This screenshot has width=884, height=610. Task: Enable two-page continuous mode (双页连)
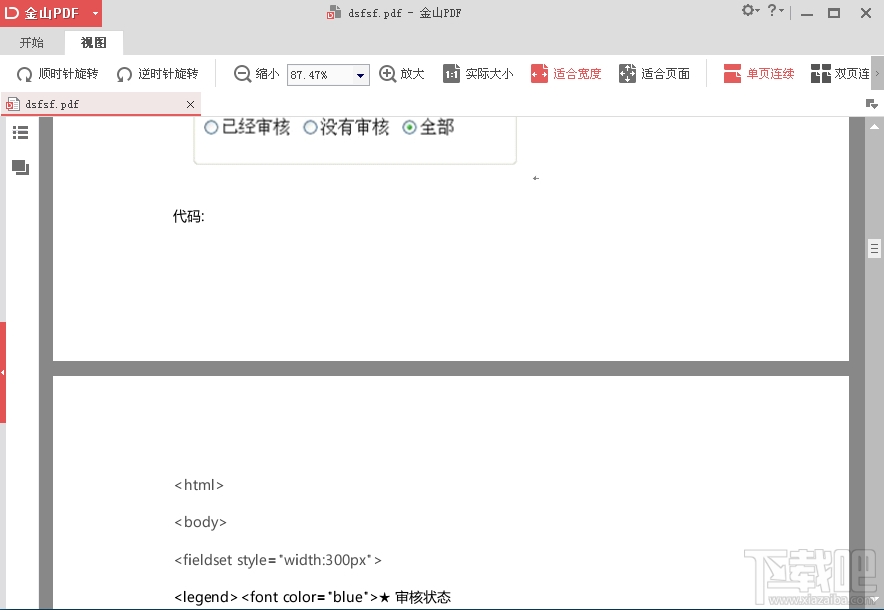[848, 73]
